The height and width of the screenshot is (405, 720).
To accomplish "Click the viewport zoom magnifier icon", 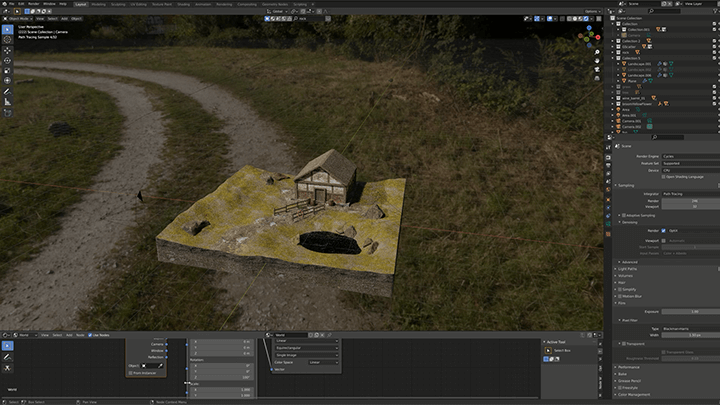I will click(597, 52).
